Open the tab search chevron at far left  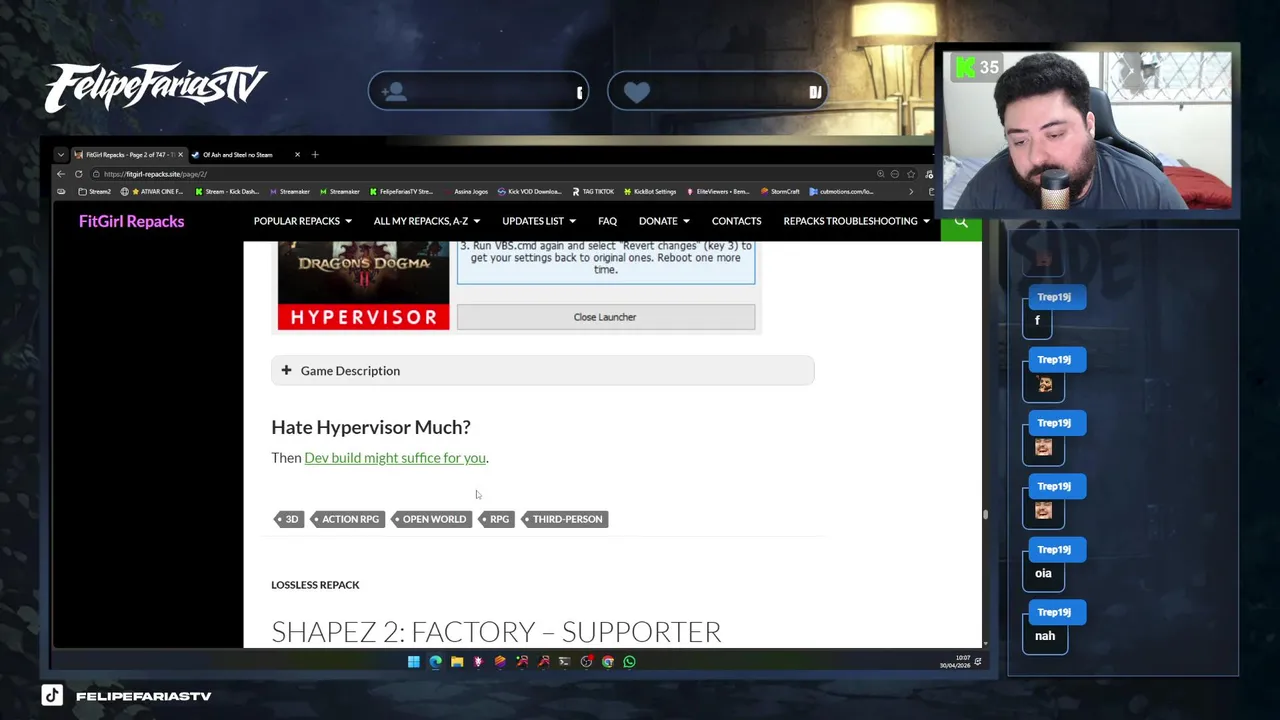click(x=61, y=155)
